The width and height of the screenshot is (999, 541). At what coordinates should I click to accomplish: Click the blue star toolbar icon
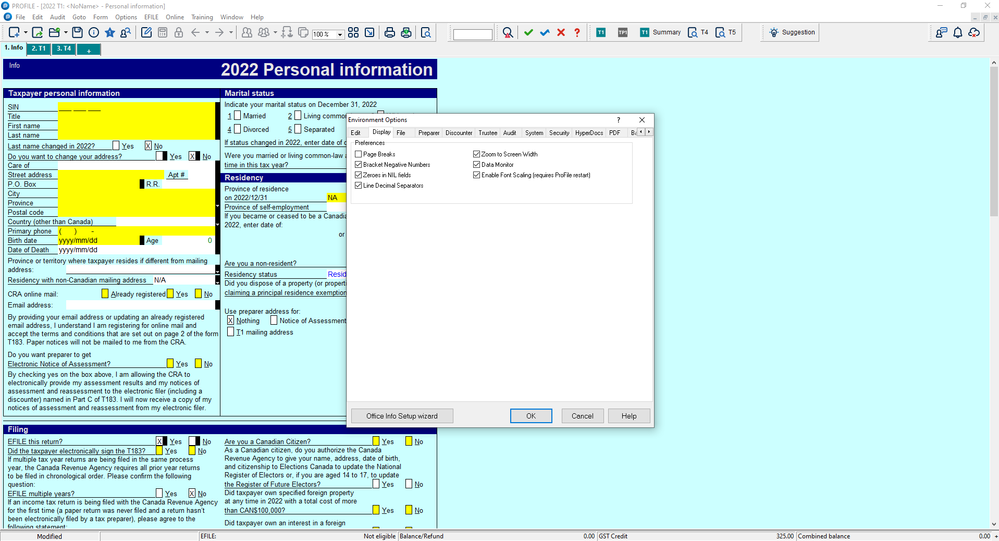pos(110,32)
